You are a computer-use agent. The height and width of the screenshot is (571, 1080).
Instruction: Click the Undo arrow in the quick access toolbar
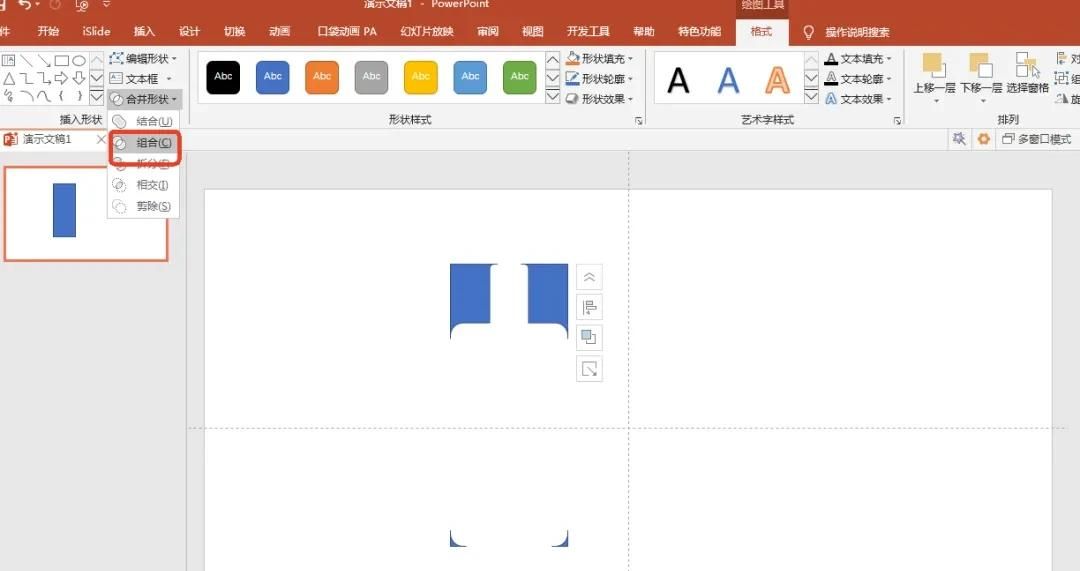(x=25, y=5)
